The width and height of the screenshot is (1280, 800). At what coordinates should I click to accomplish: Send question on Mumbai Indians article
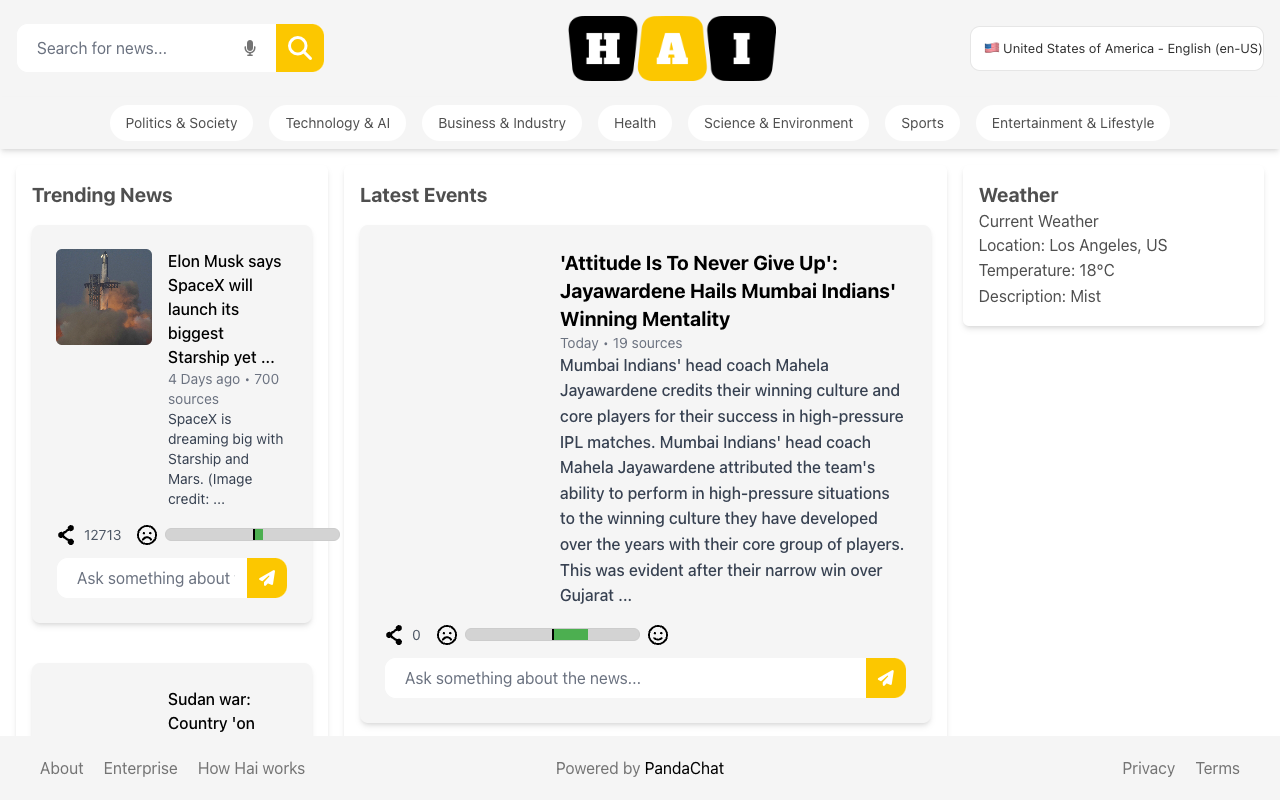(886, 678)
